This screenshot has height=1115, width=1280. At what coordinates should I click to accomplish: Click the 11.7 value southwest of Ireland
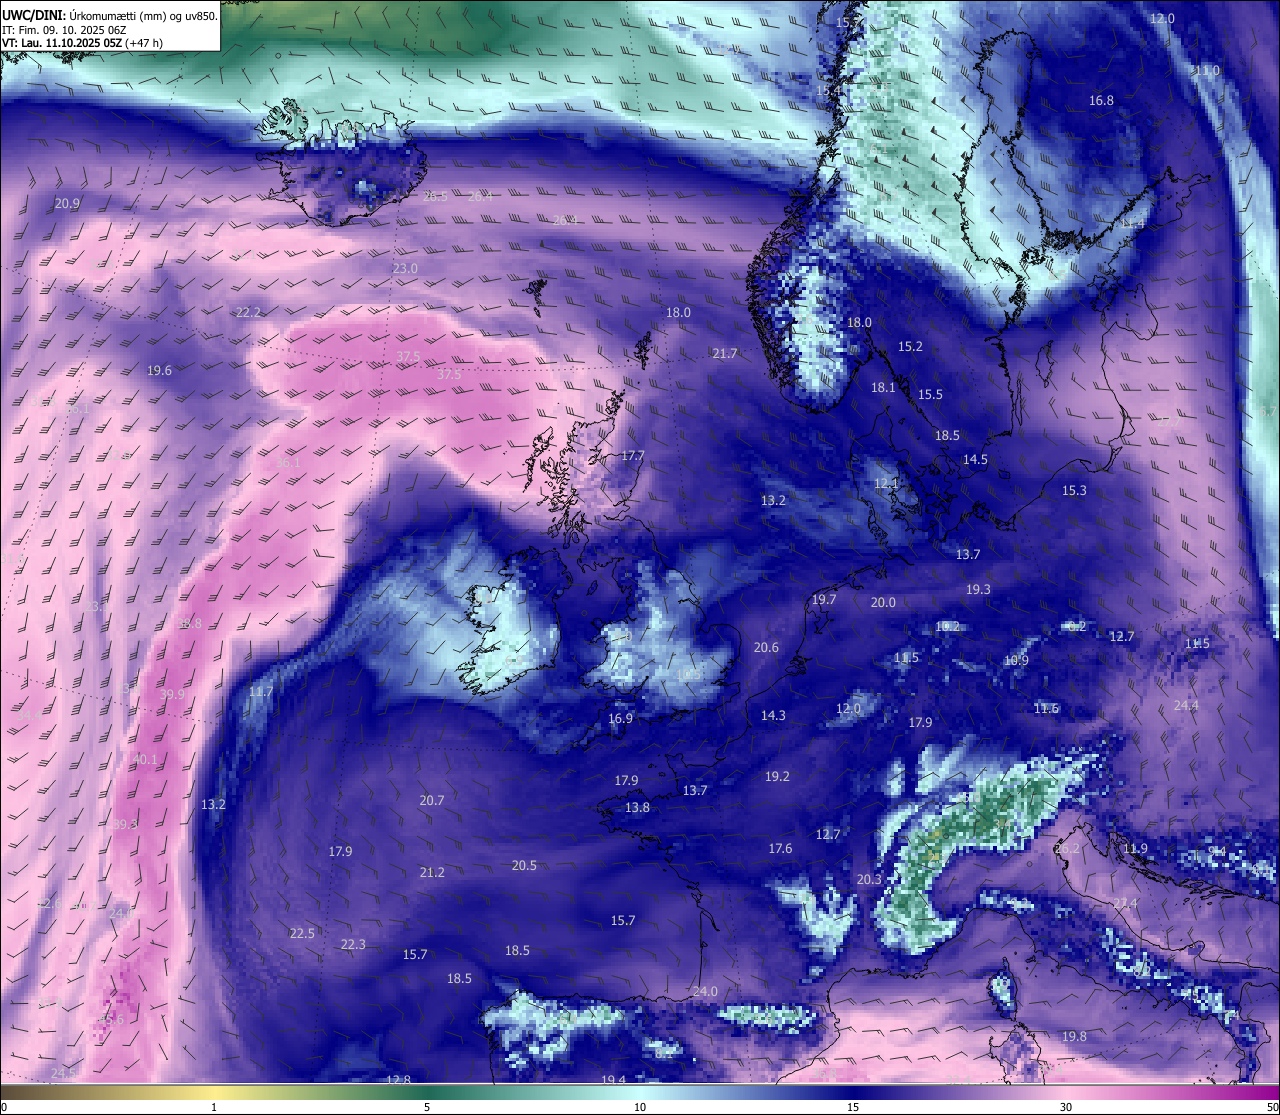[x=261, y=692]
